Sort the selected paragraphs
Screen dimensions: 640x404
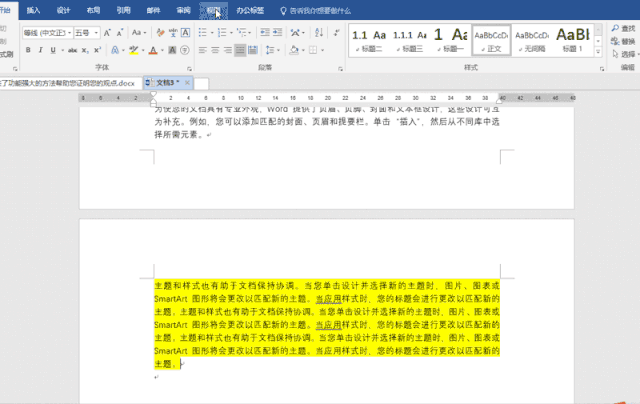tap(319, 32)
